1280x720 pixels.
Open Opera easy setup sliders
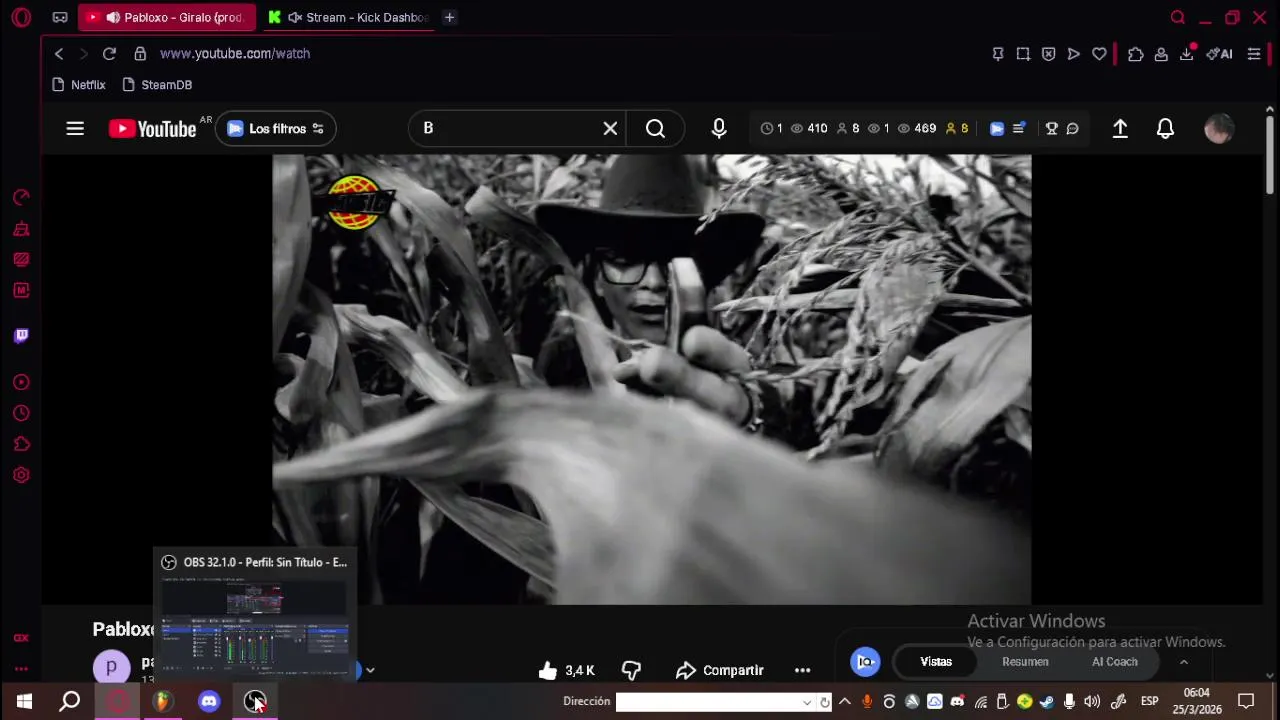[x=1254, y=54]
